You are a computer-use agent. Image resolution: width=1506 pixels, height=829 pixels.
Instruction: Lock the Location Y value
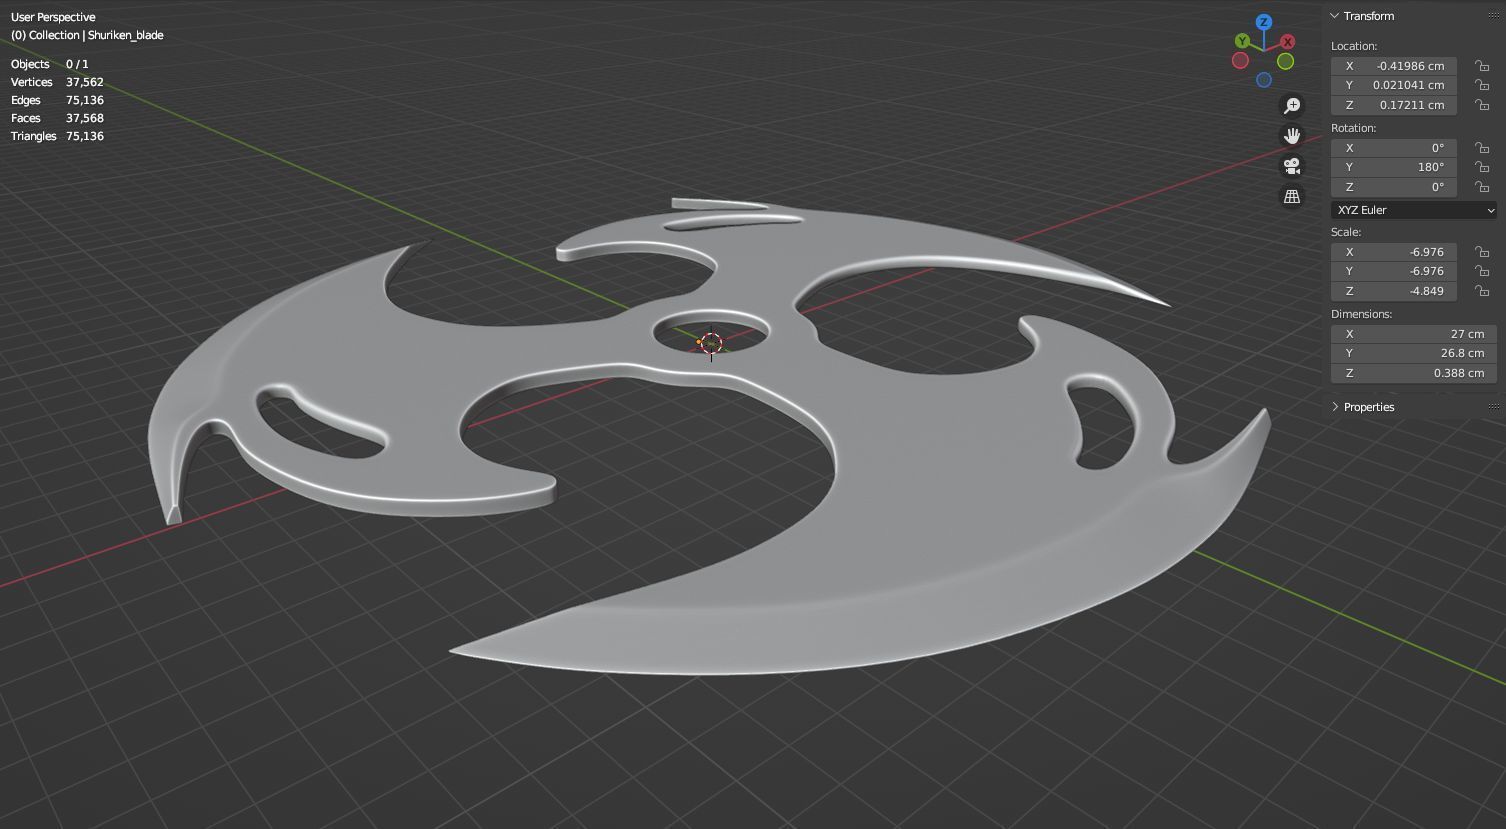click(x=1482, y=85)
